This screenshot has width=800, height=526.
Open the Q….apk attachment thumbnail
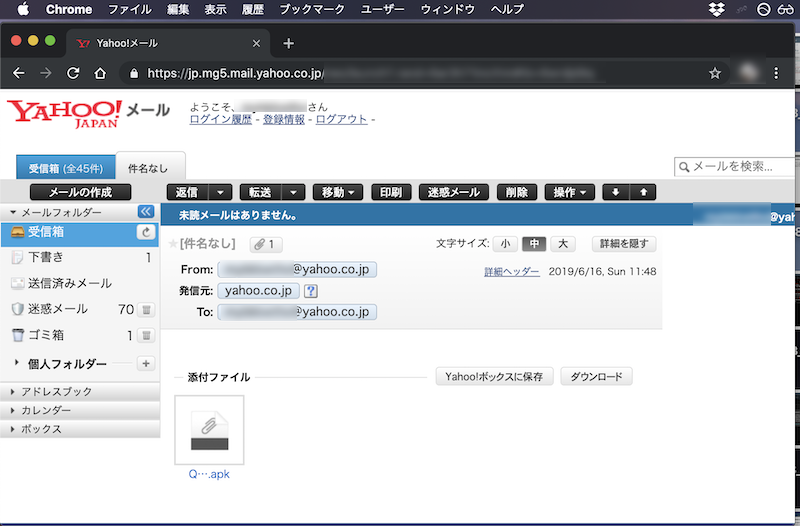coord(209,430)
